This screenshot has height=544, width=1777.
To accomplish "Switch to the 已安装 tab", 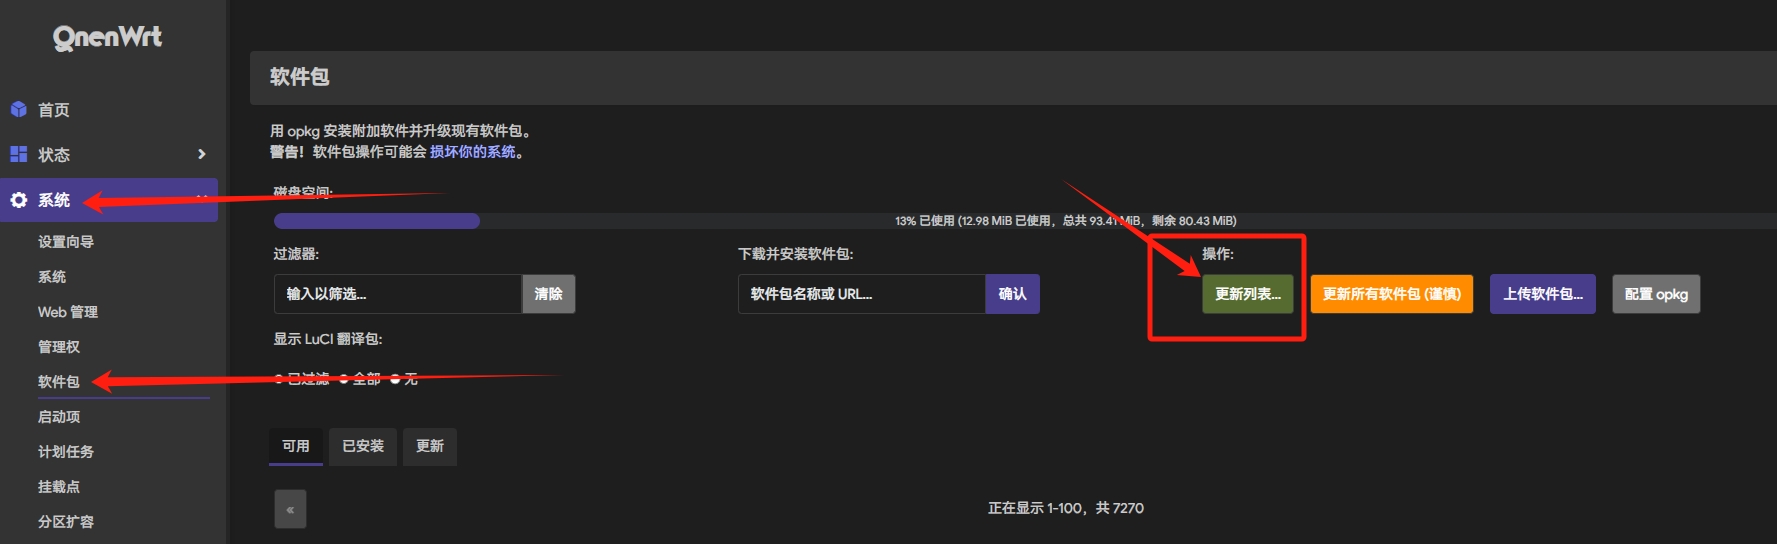I will (363, 446).
